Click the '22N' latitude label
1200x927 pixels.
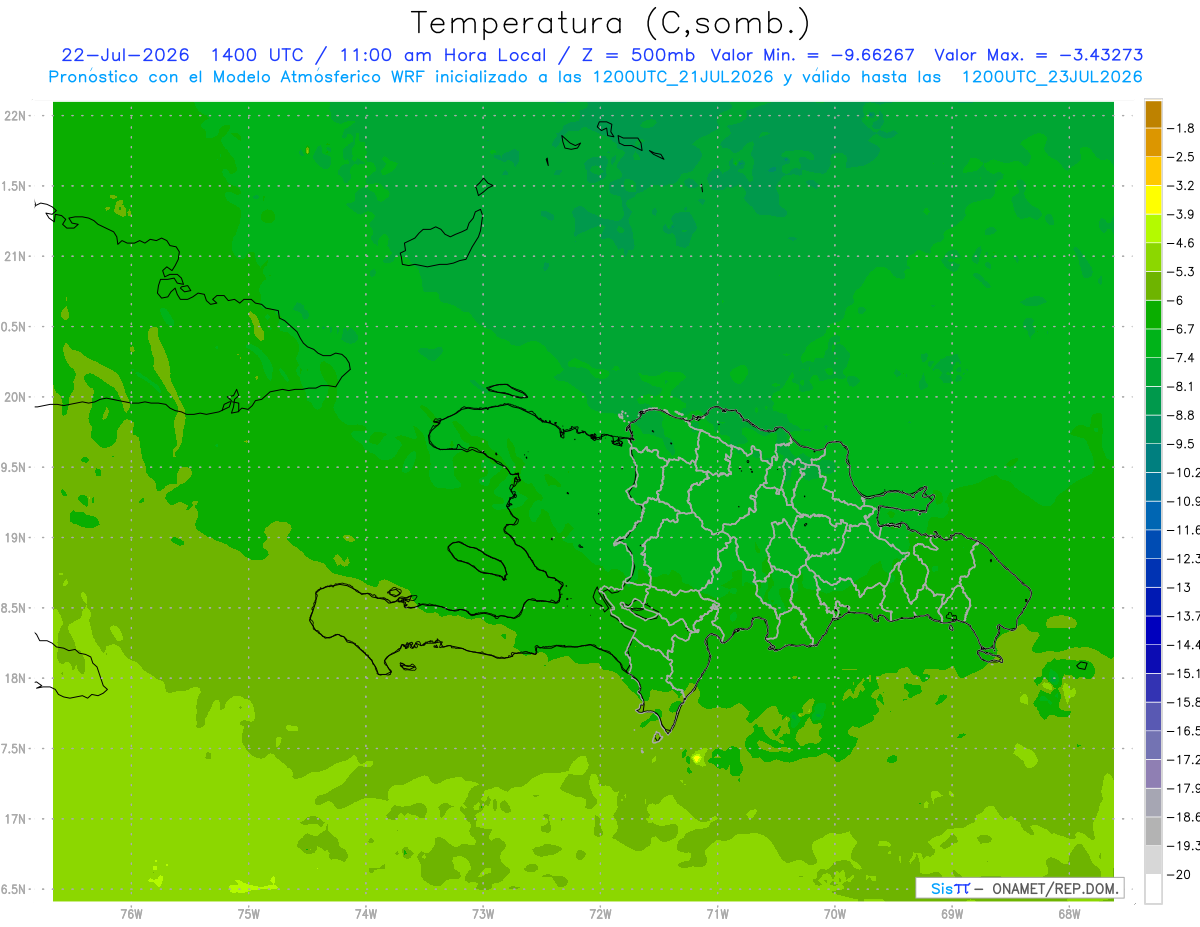pyautogui.click(x=17, y=116)
